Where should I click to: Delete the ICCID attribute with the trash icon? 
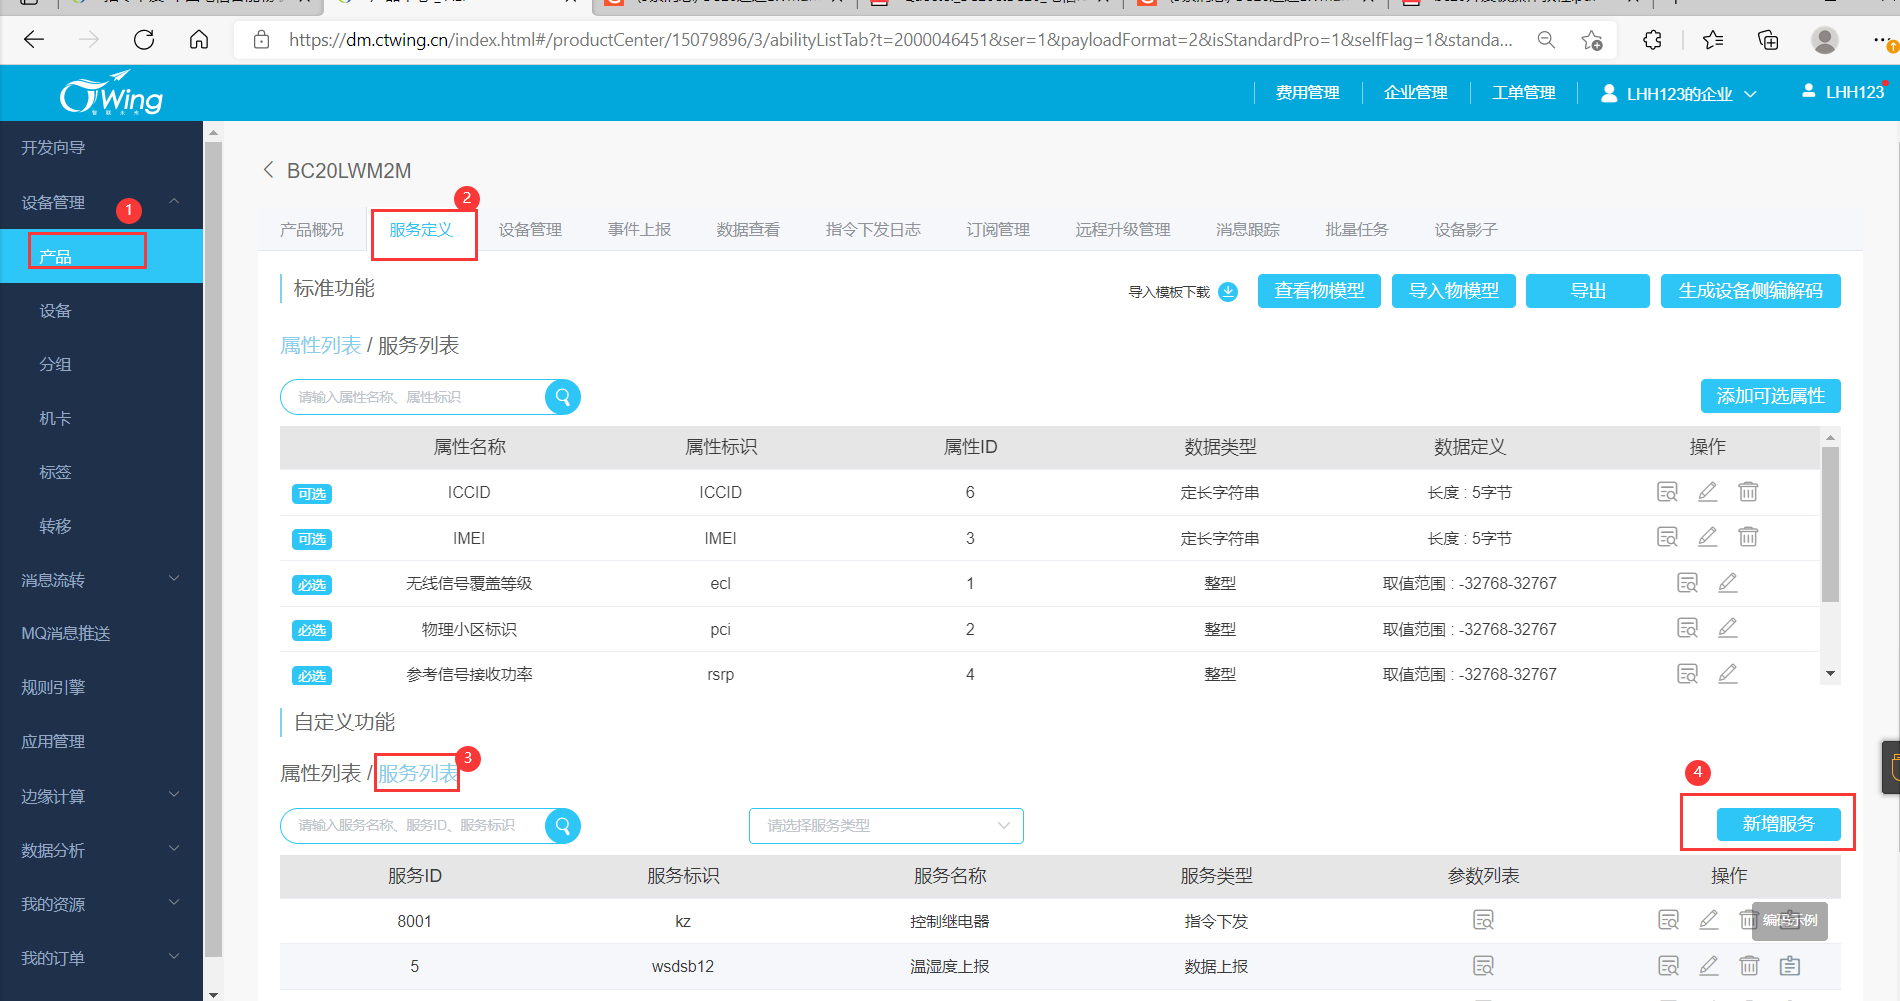[1748, 492]
